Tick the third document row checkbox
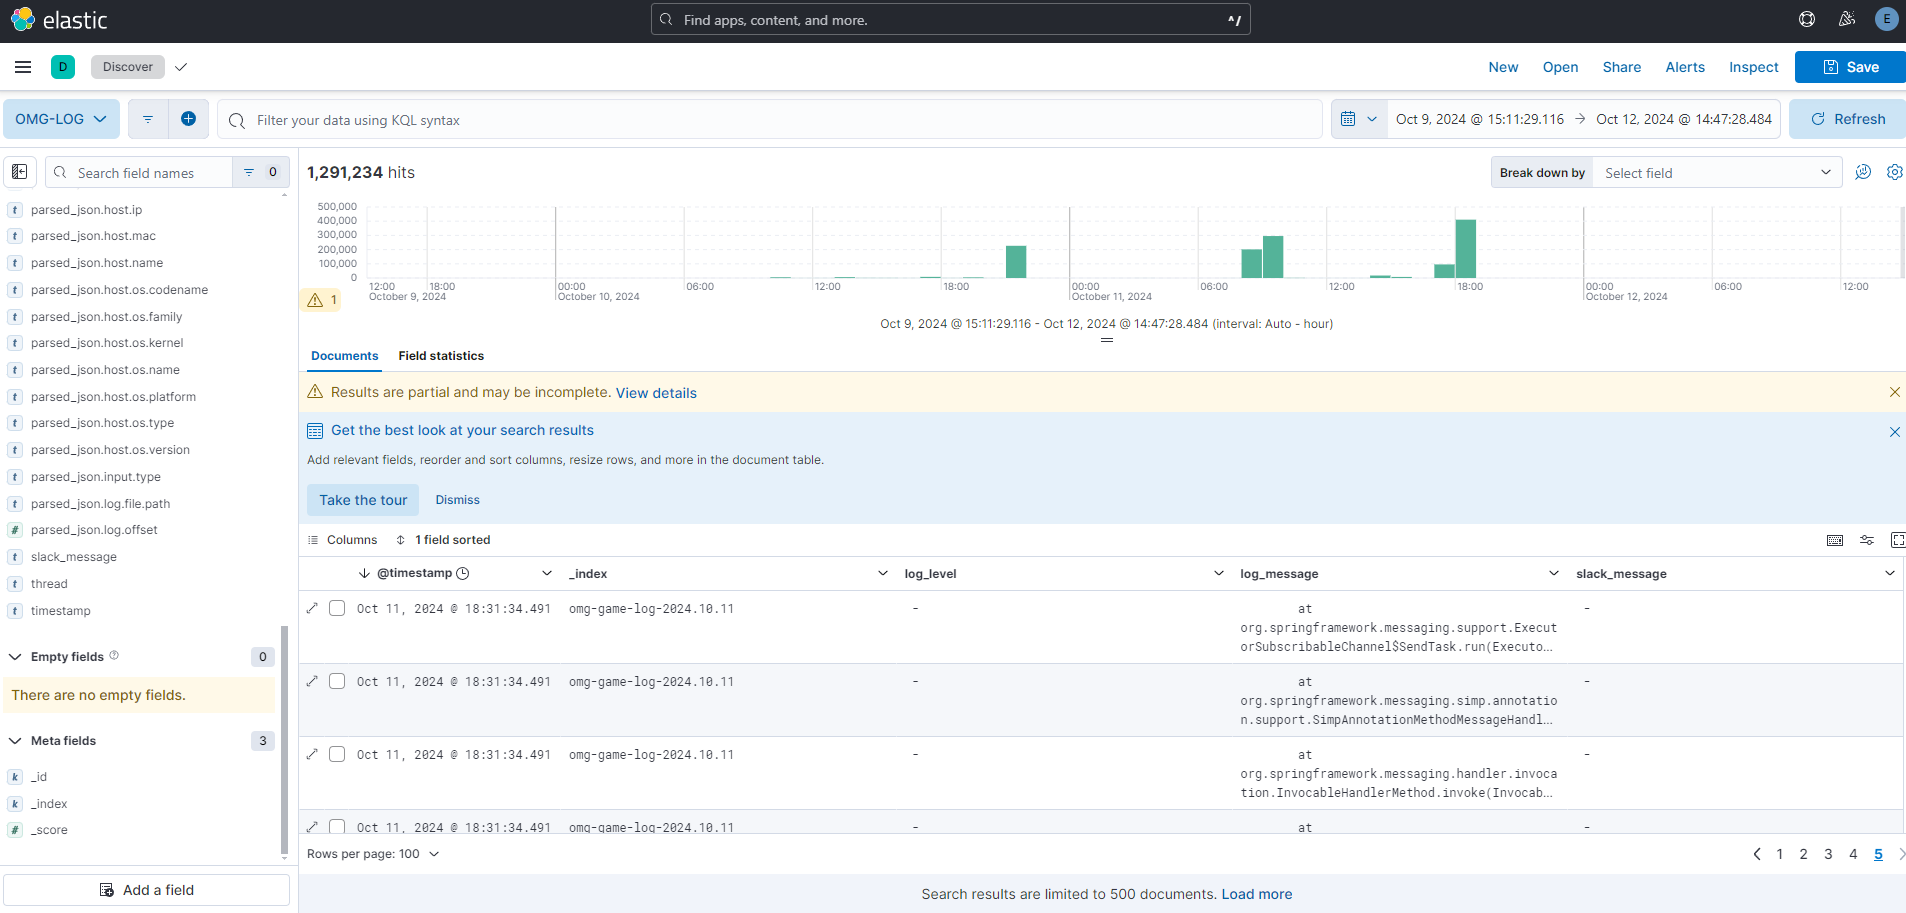This screenshot has height=913, width=1906. click(337, 754)
